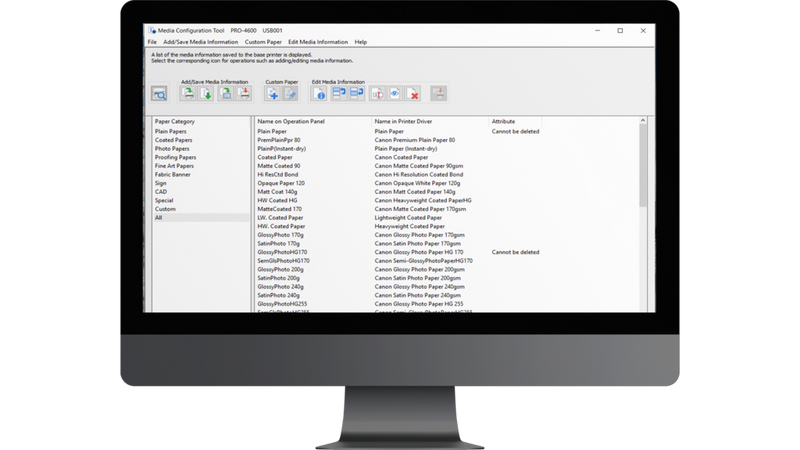800x450 pixels.
Task: Select the GlossyPhotoHG170 entry
Action: (282, 252)
